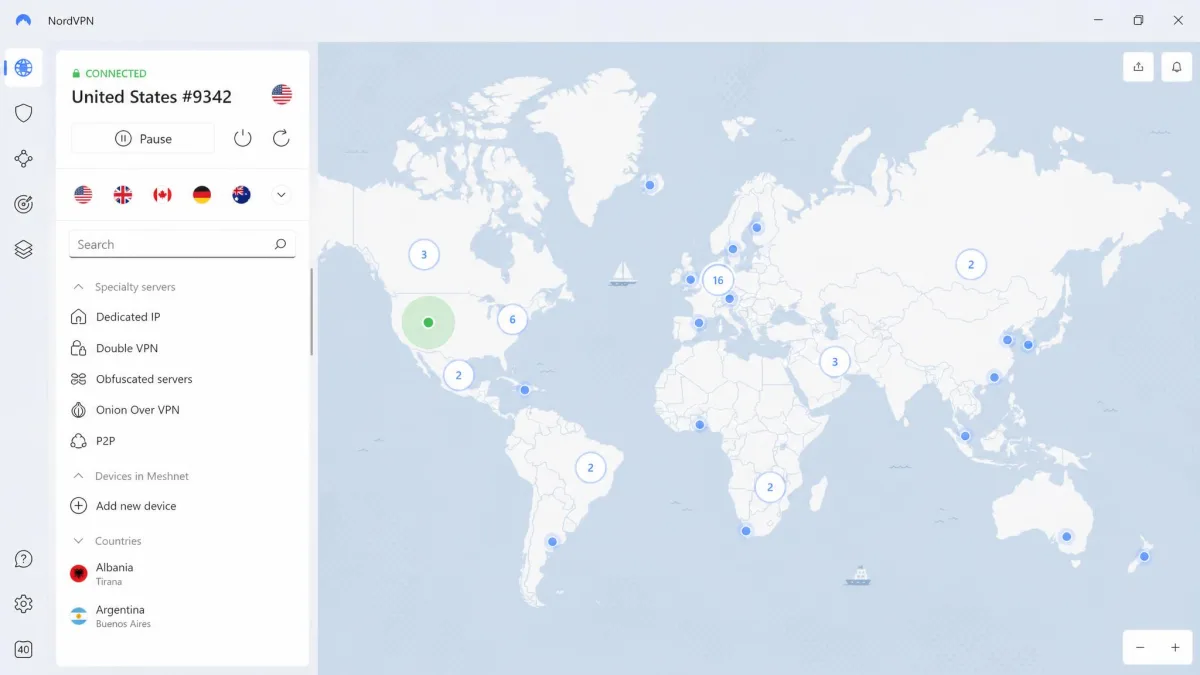The height and width of the screenshot is (675, 1200).
Task: Quick connect to Canada flag
Action: click(162, 195)
